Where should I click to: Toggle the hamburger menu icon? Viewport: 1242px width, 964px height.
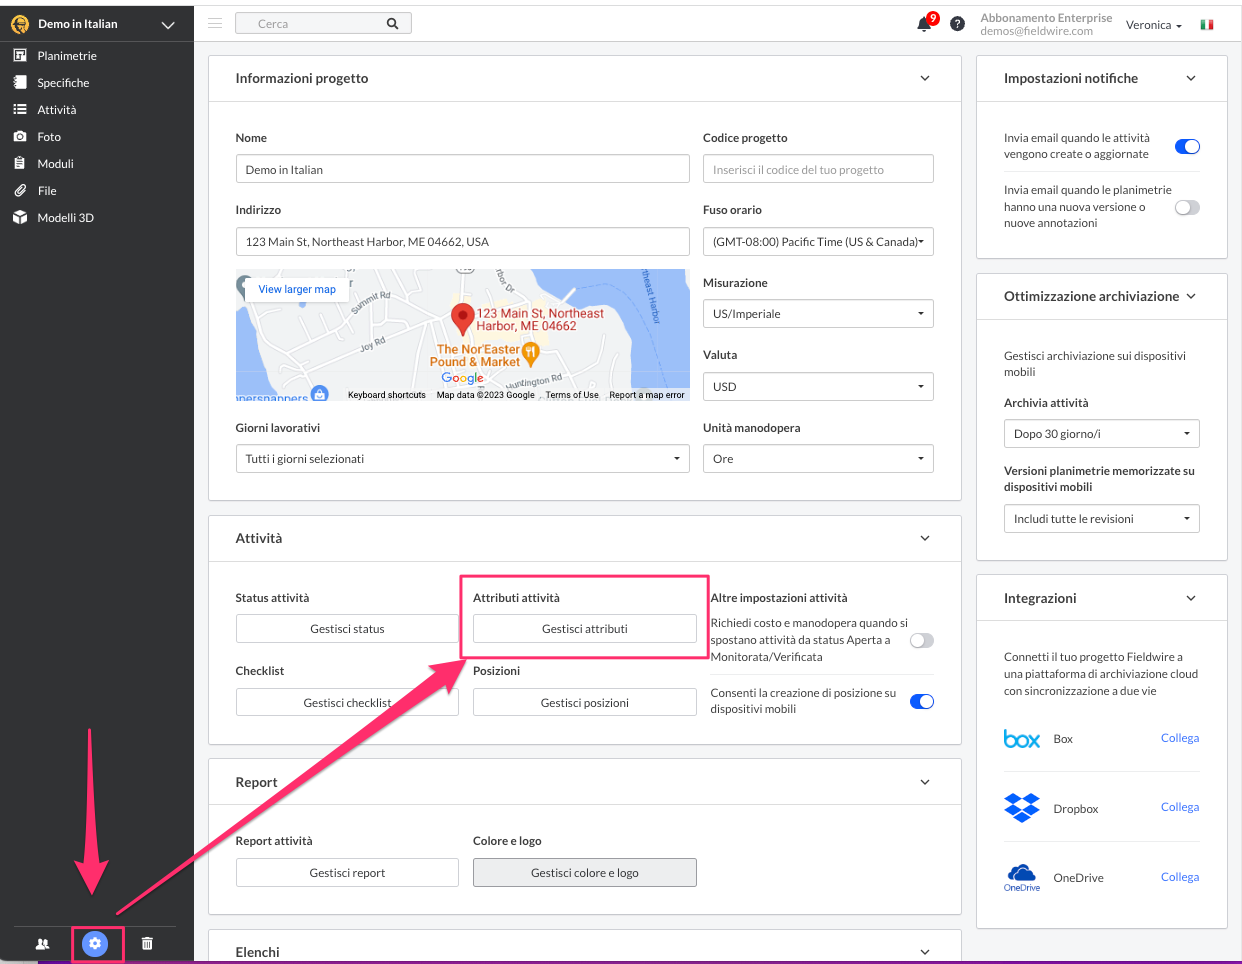tap(215, 23)
